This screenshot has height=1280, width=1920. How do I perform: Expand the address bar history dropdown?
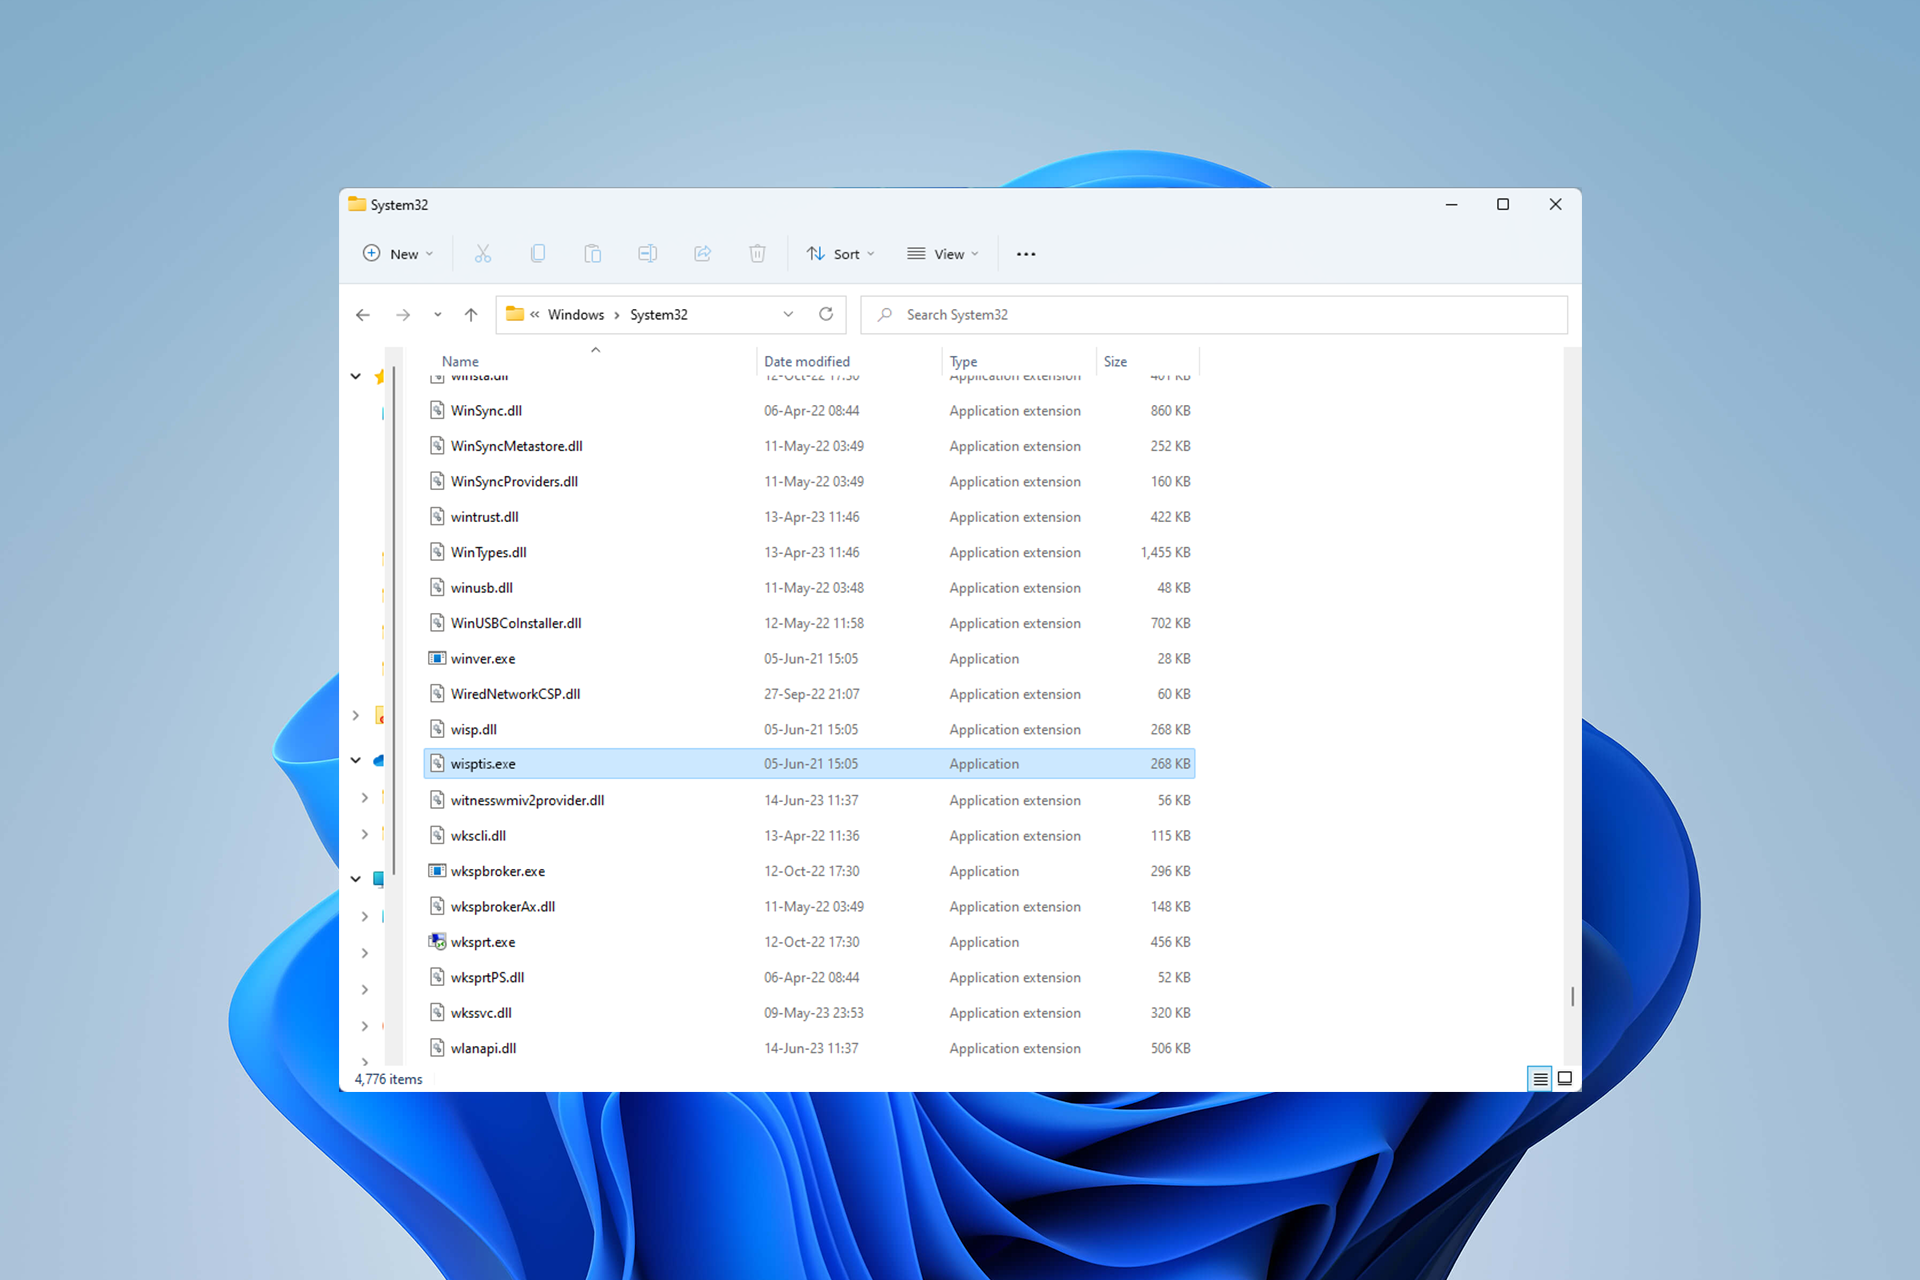click(x=788, y=314)
